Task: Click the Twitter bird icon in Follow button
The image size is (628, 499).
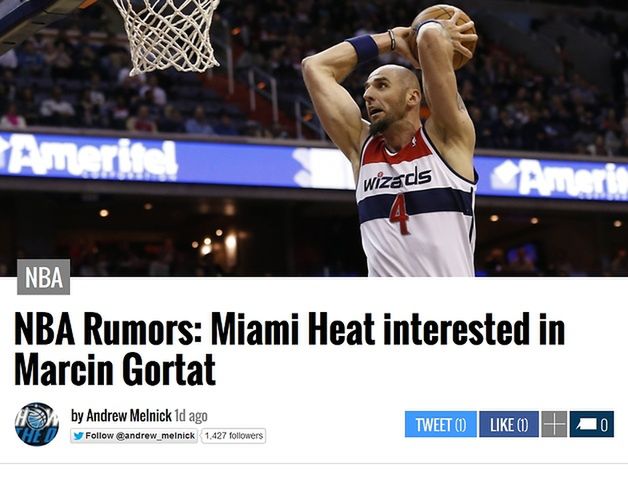Action: (78, 436)
